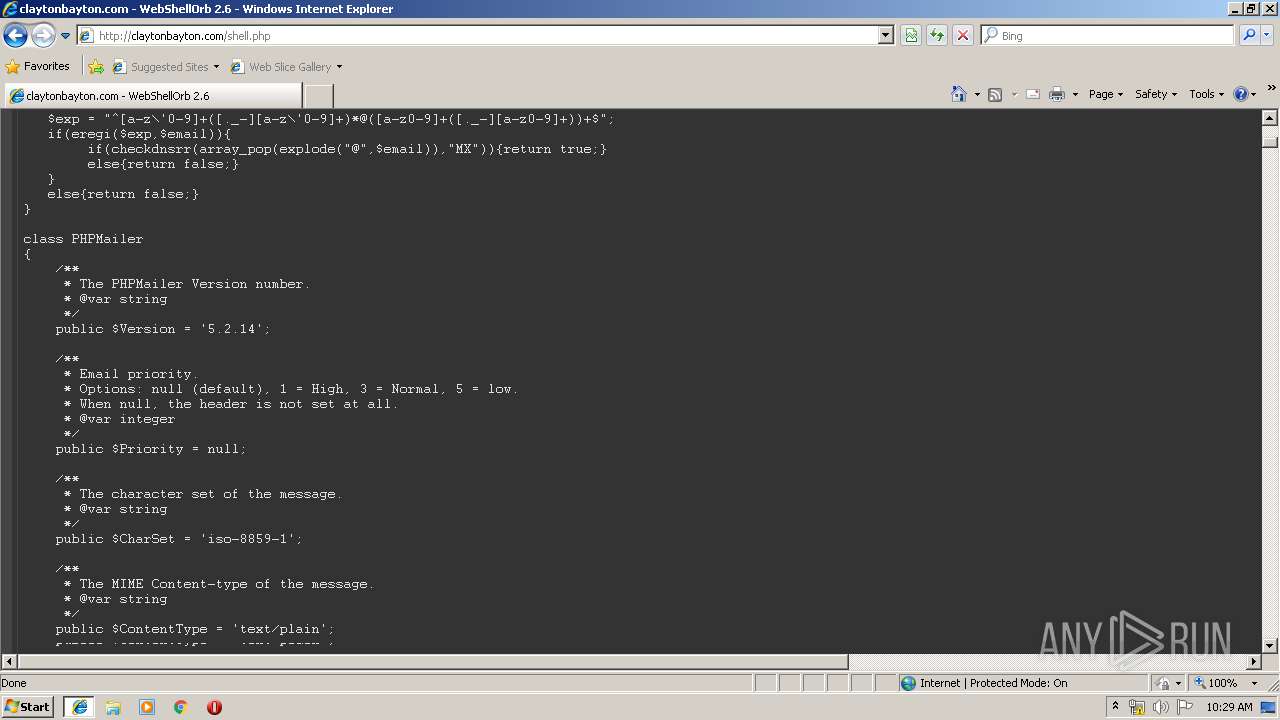Show hidden system tray icons
1280x720 pixels.
[1115, 707]
